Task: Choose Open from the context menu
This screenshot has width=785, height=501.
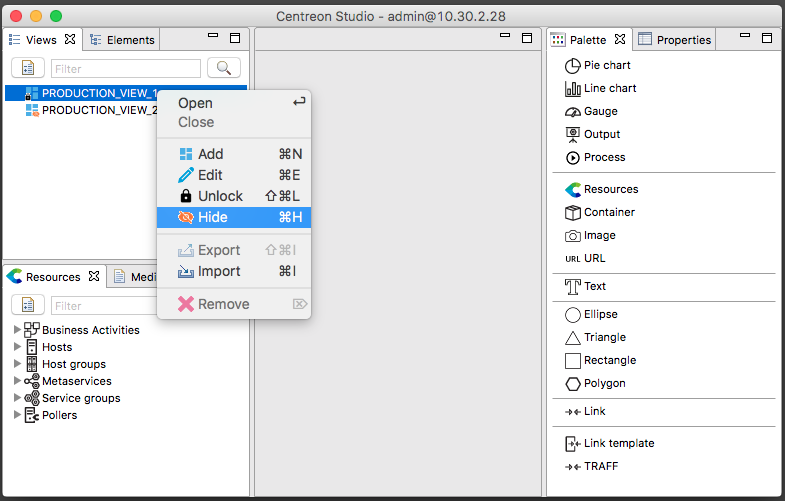Action: [234, 103]
